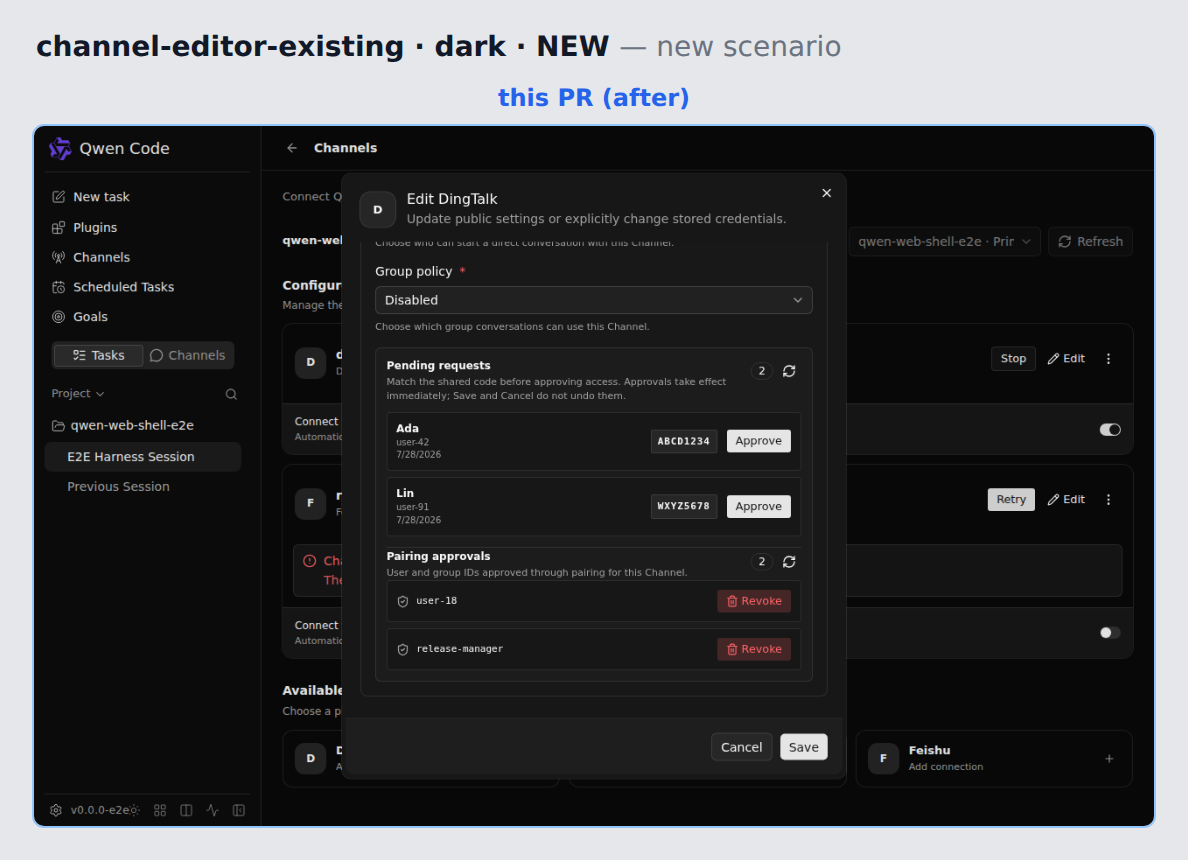Image resolution: width=1188 pixels, height=860 pixels.
Task: Click the shield icon next to user-18
Action: (403, 601)
